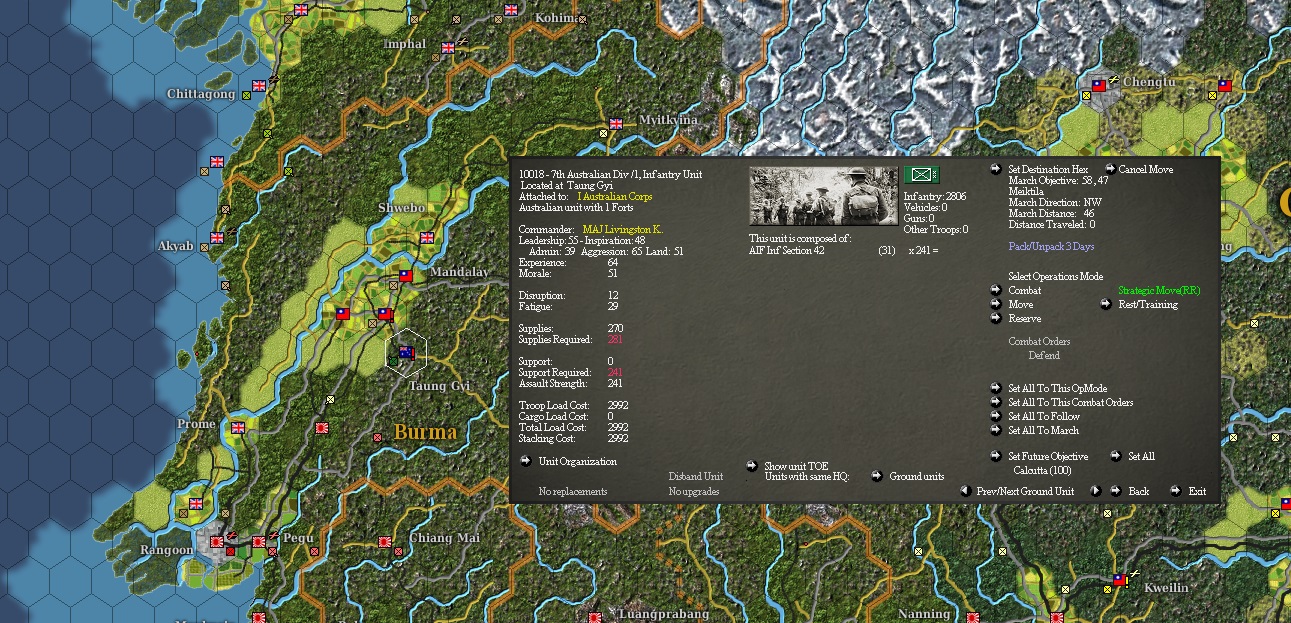Click the Pegu city label
This screenshot has height=623, width=1291.
(298, 538)
